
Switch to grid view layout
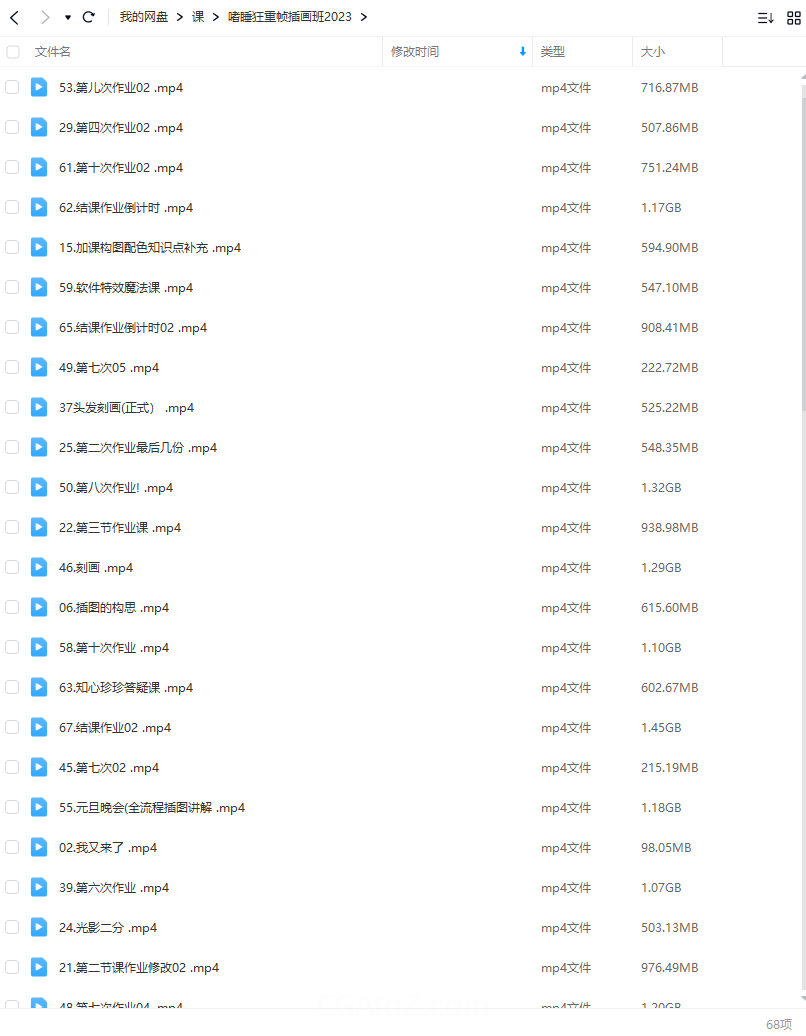click(793, 18)
